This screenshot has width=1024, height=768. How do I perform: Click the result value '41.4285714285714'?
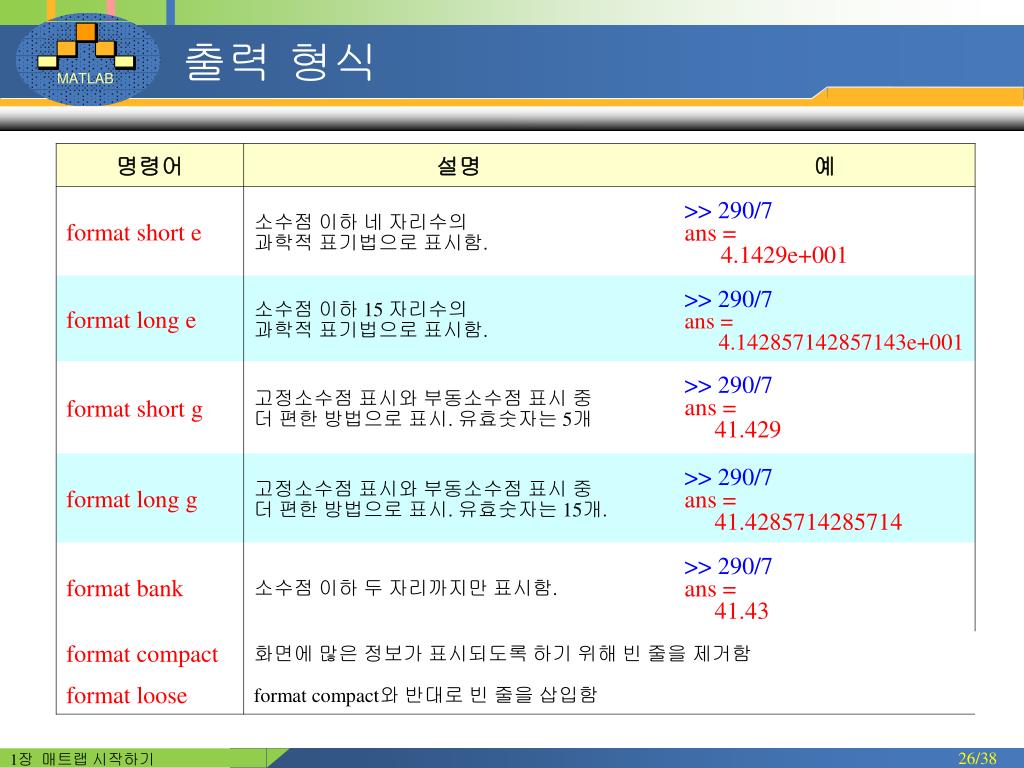pos(808,522)
